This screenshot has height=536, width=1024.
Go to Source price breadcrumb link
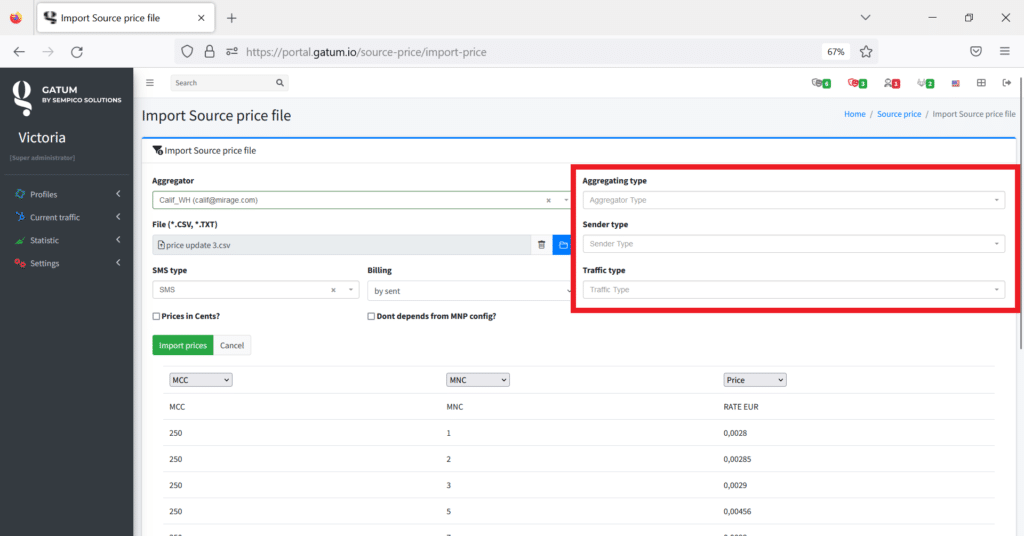(898, 114)
